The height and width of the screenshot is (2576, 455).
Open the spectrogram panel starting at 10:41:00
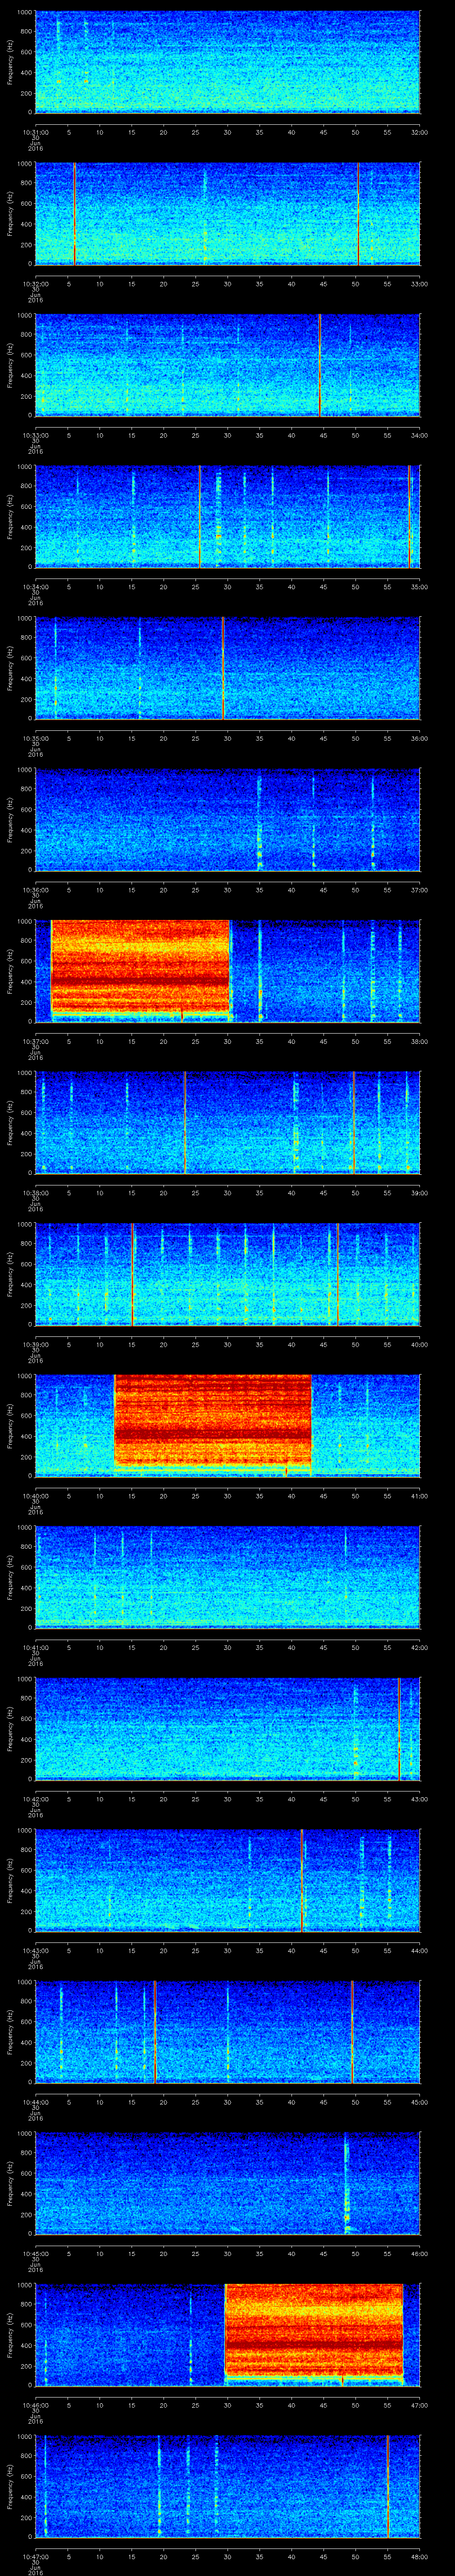[x=227, y=1576]
